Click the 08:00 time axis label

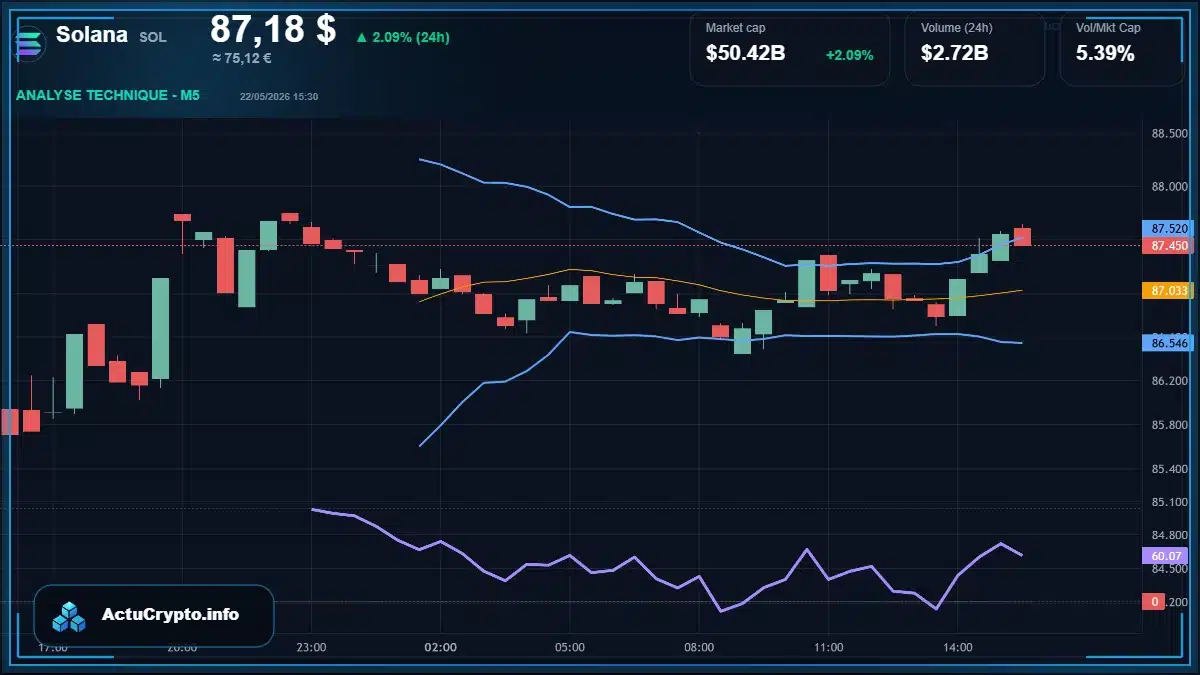699,647
